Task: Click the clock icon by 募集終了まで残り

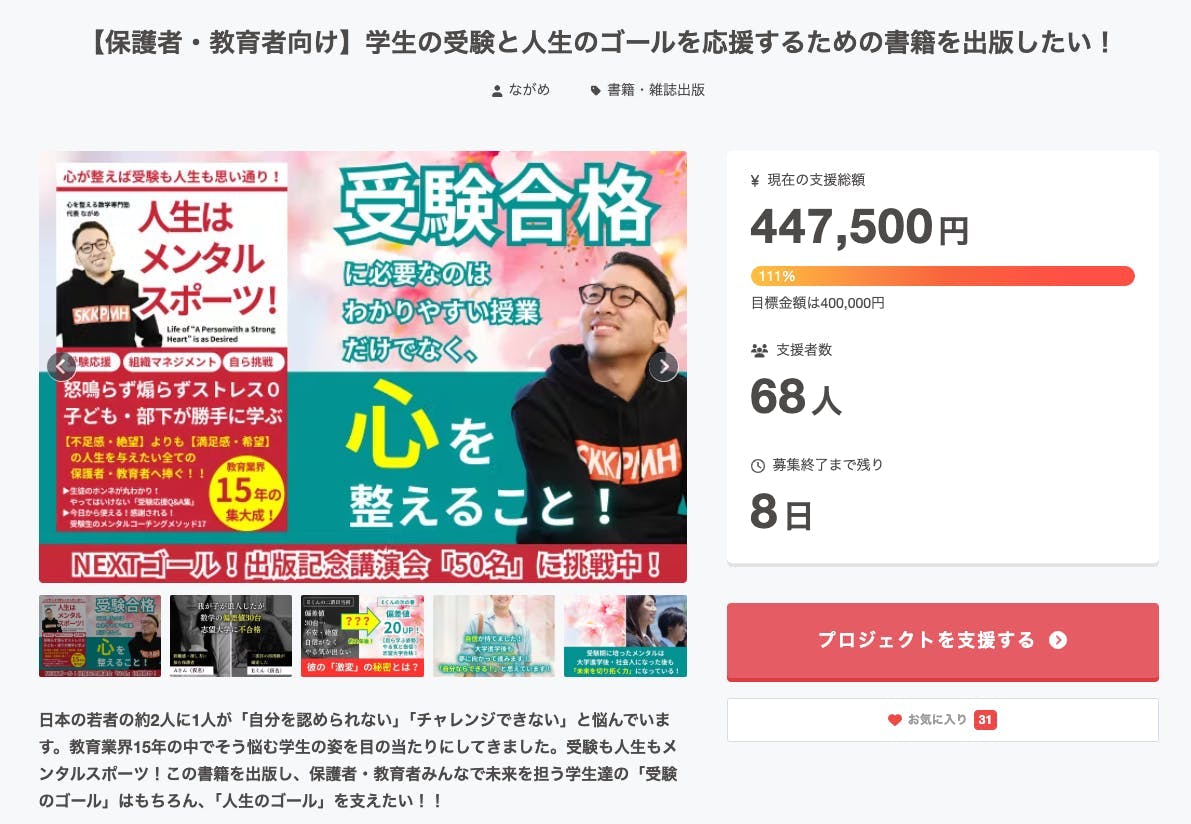Action: [x=757, y=466]
